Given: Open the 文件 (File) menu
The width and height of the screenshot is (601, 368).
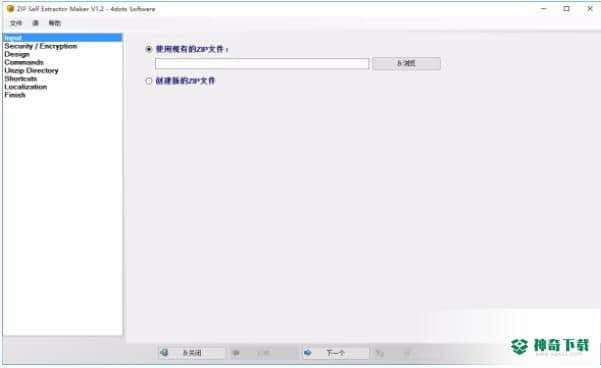Looking at the screenshot, I should pyautogui.click(x=16, y=23).
